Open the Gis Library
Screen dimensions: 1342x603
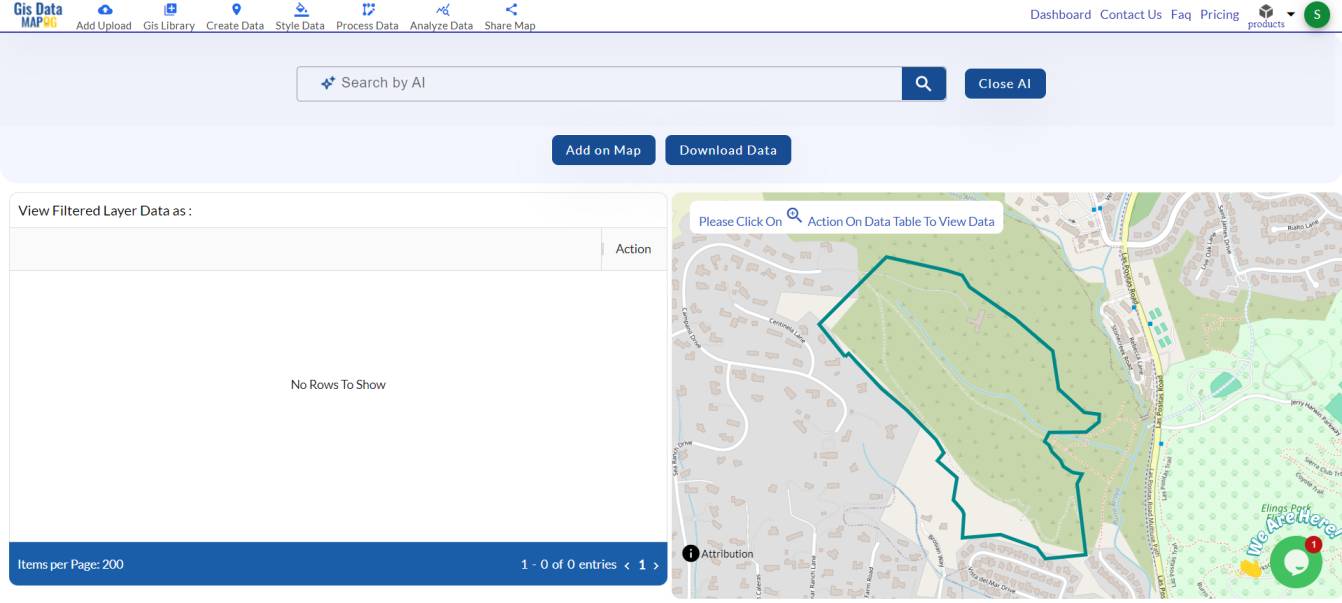[x=167, y=16]
